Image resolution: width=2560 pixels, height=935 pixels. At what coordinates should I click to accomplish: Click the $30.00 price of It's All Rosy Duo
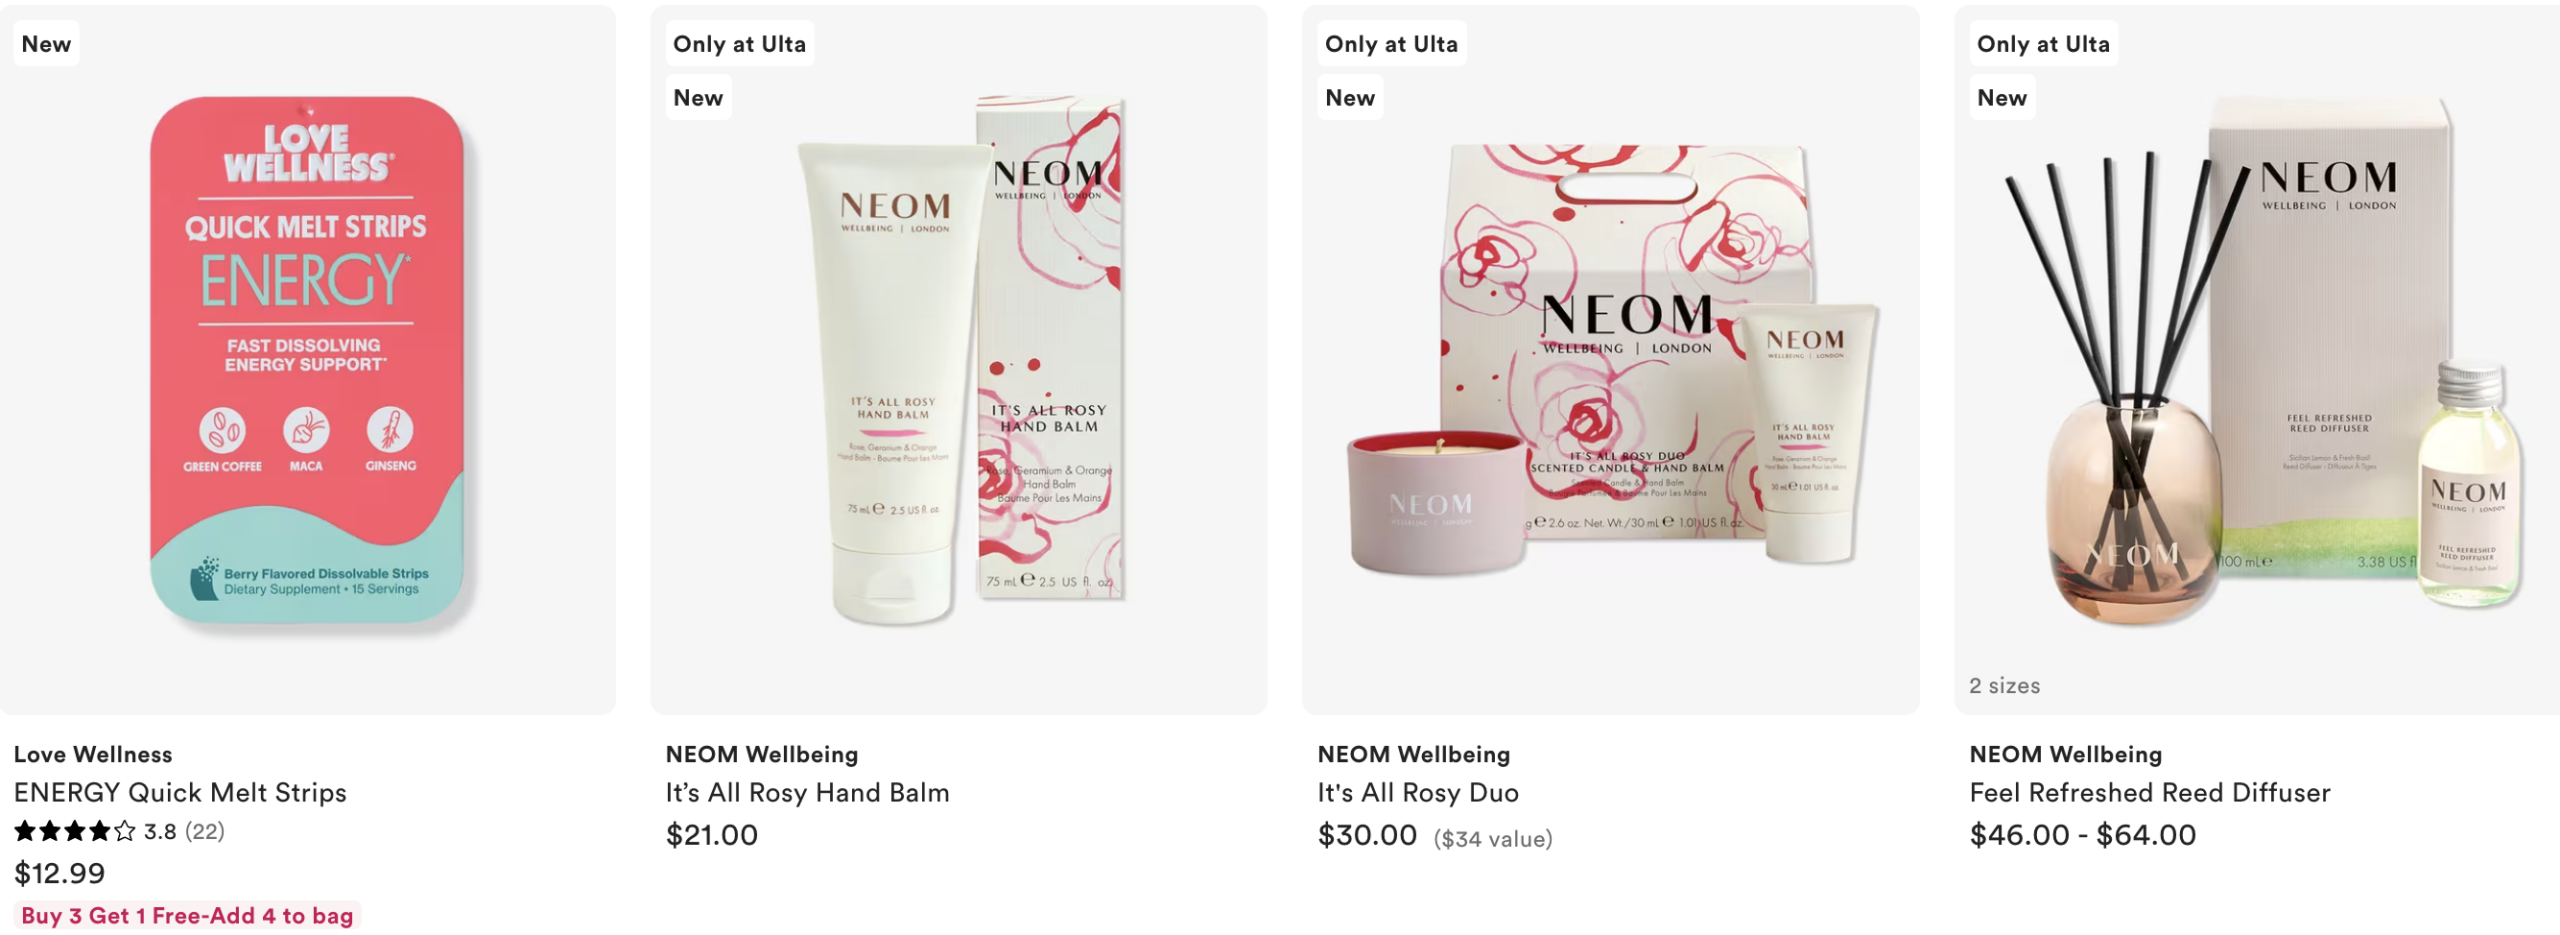pos(1367,835)
